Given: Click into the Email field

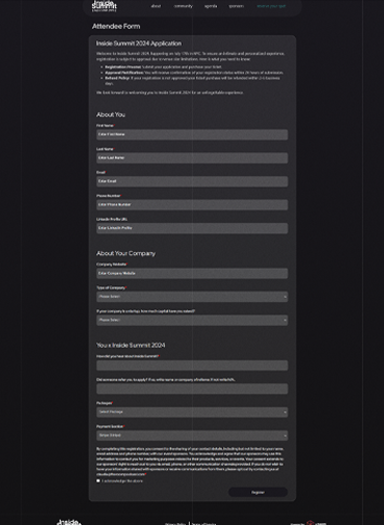Looking at the screenshot, I should click(192, 181).
